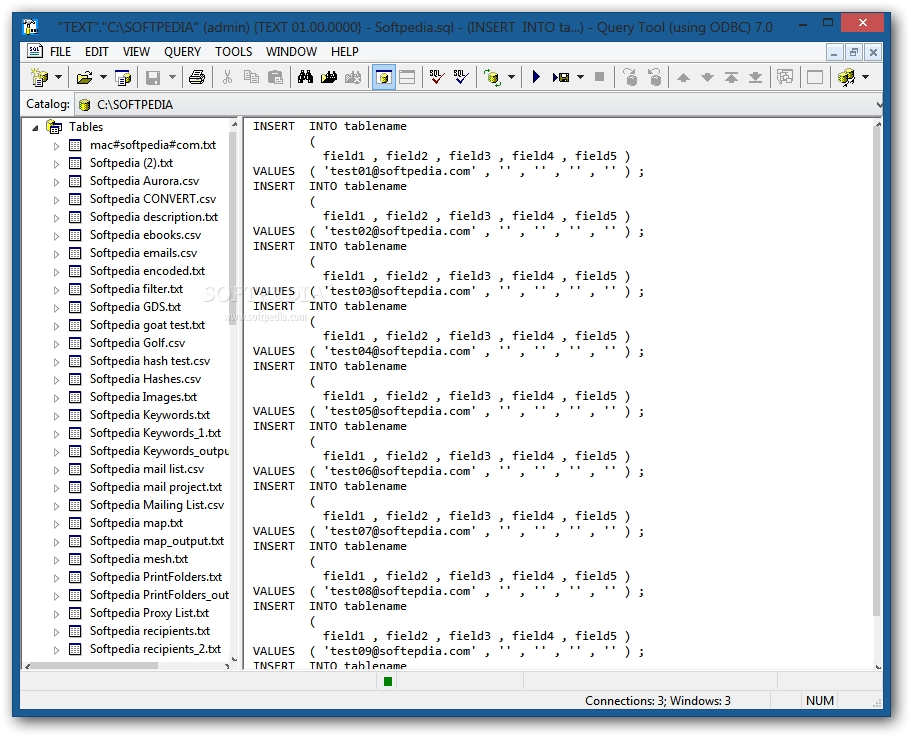Click the Cut scissors icon
This screenshot has height=737, width=911.
coord(227,77)
